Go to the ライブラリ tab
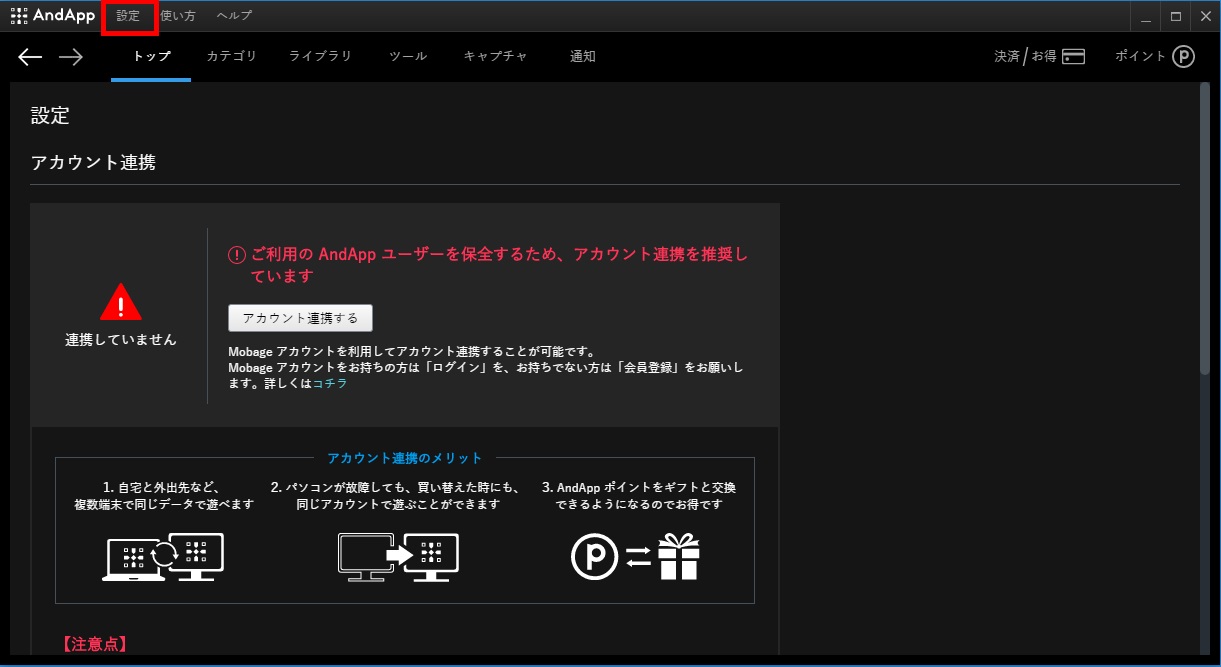This screenshot has width=1221, height=667. [x=320, y=57]
